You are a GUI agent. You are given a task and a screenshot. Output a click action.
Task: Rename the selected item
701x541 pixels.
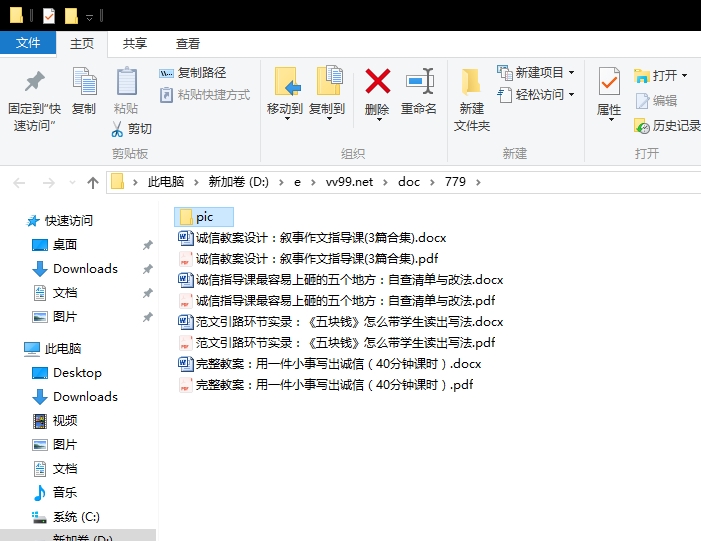pos(419,91)
